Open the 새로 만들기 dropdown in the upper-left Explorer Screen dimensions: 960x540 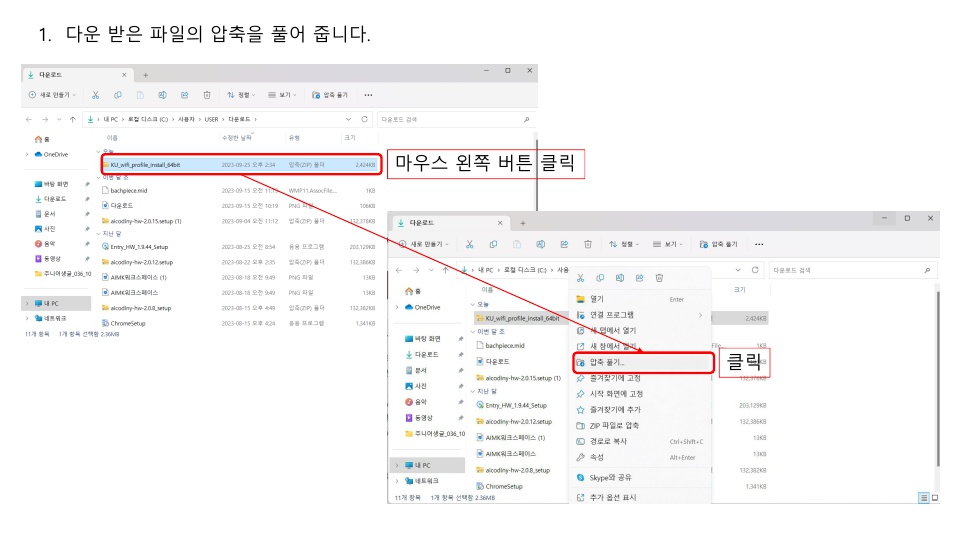[52, 95]
